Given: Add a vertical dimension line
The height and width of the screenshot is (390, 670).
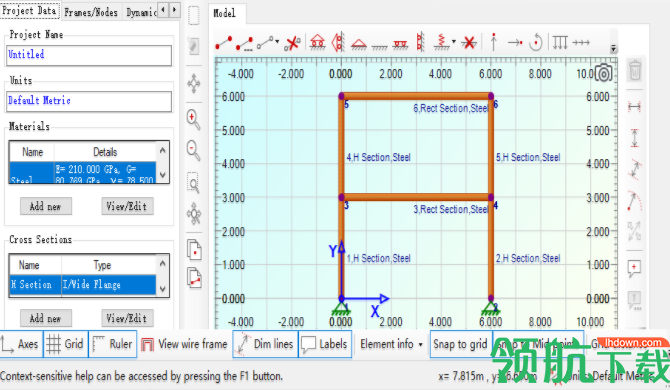Looking at the screenshot, I should (x=635, y=138).
